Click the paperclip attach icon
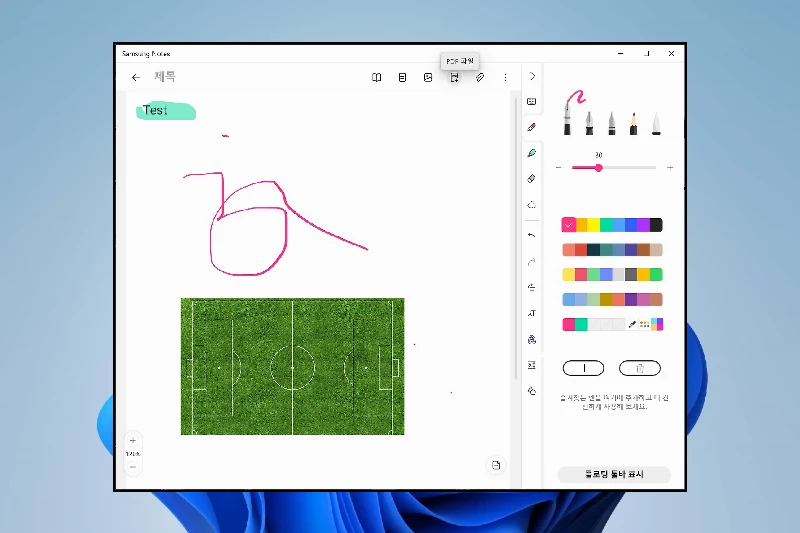Image resolution: width=800 pixels, height=533 pixels. tap(480, 77)
